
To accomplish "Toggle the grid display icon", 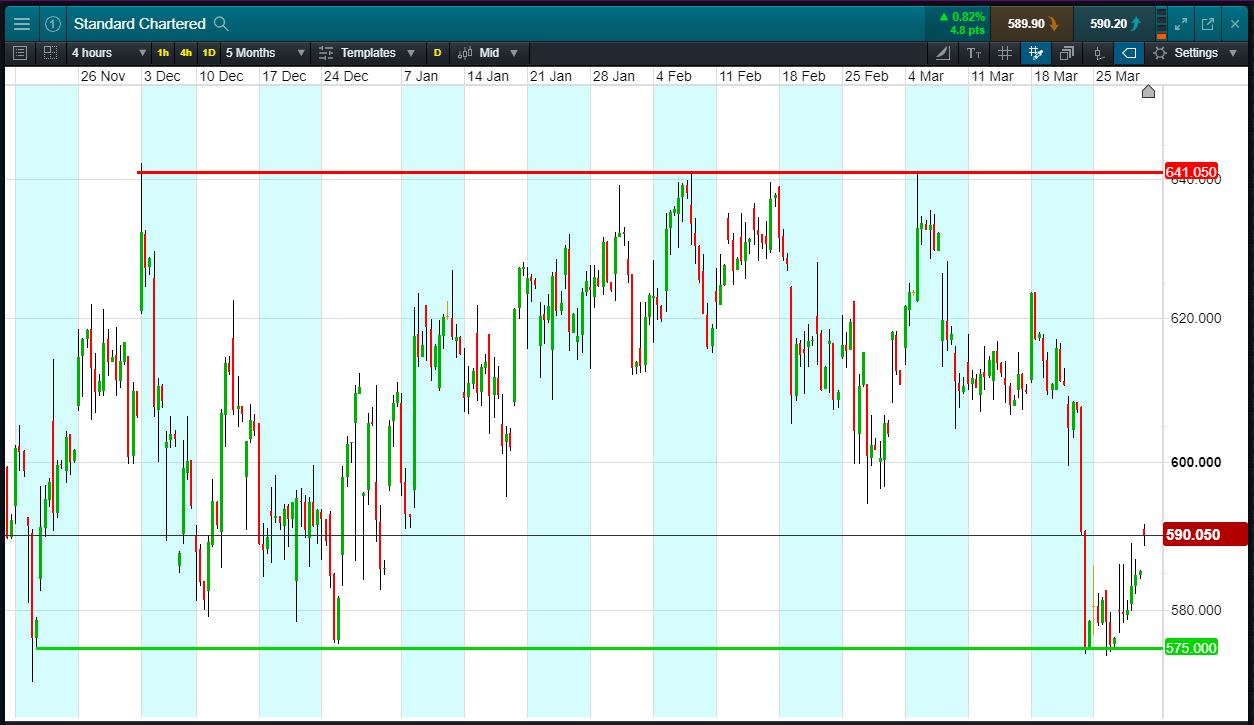I will tap(1005, 53).
